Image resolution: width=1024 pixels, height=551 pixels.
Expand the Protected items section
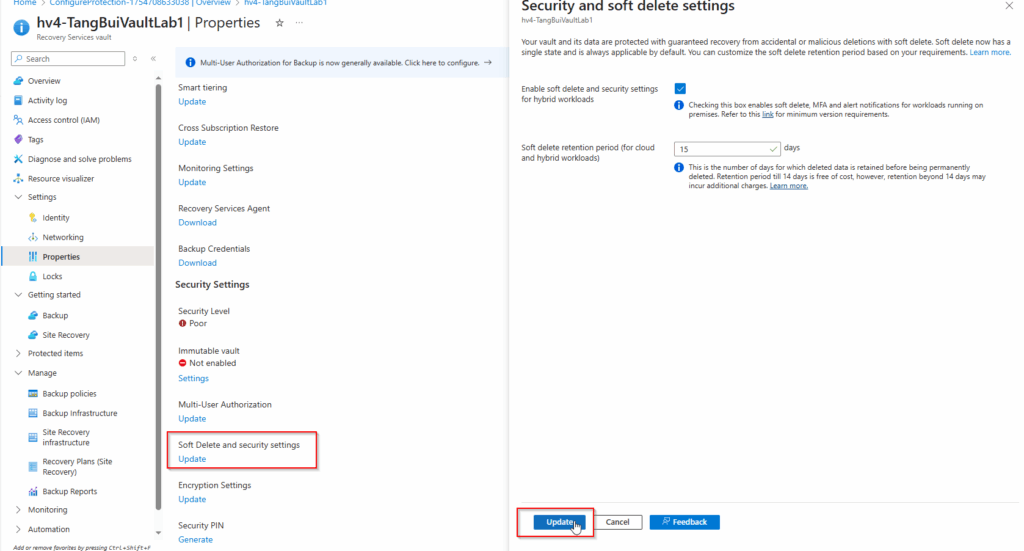[18, 354]
